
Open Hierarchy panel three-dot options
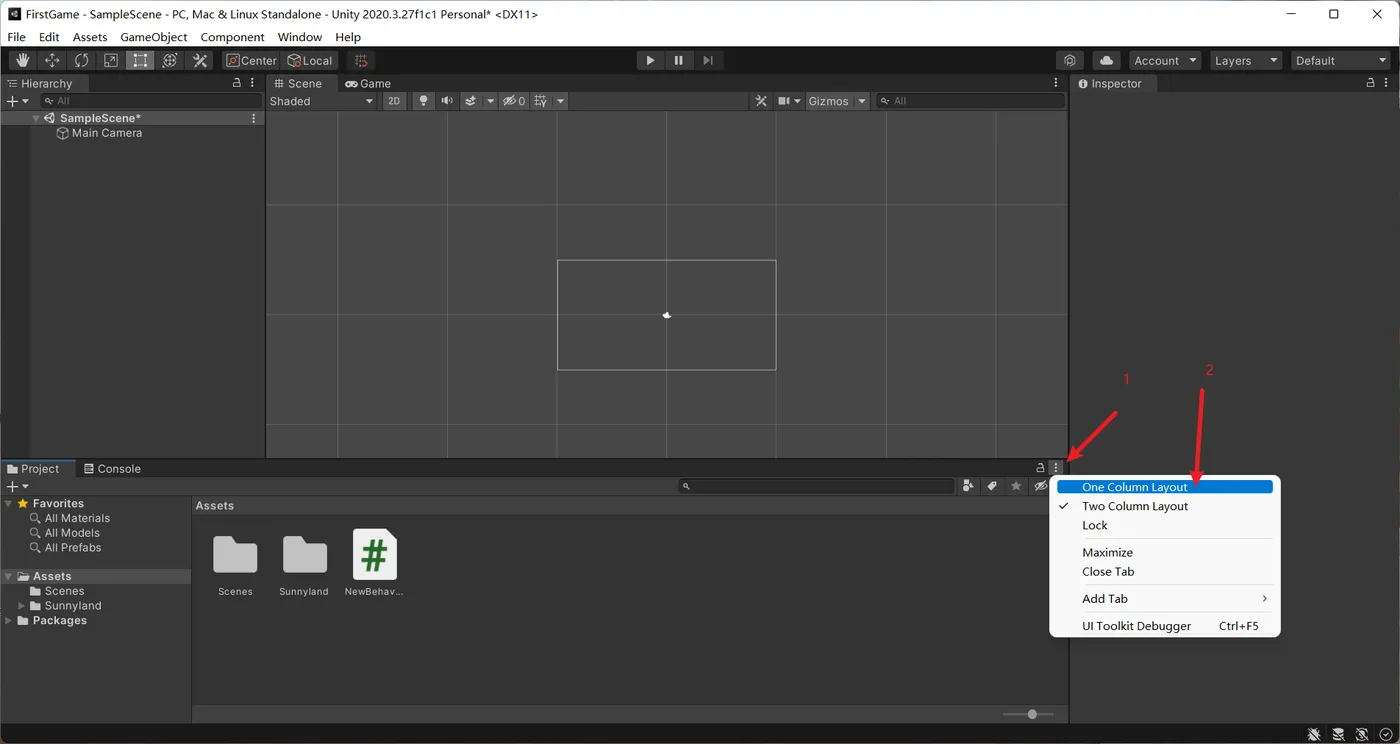(x=252, y=83)
